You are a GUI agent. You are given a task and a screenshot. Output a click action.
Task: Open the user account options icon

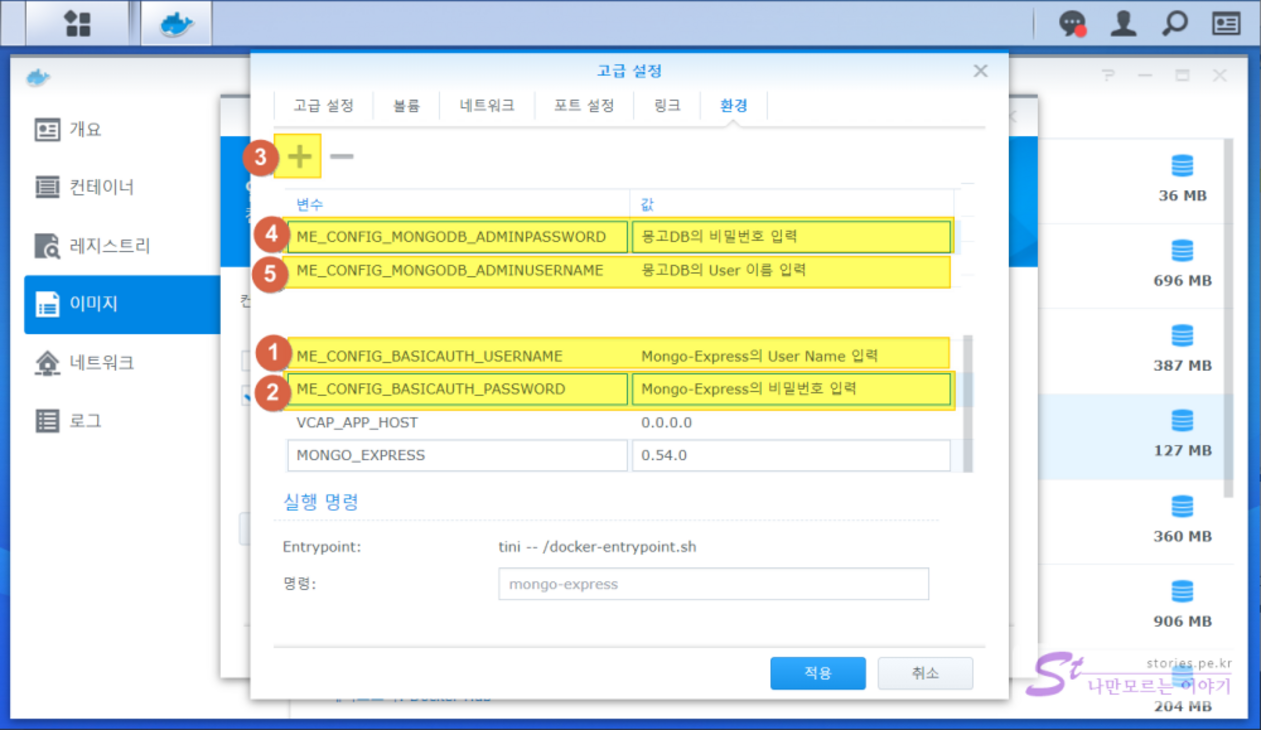point(1124,23)
